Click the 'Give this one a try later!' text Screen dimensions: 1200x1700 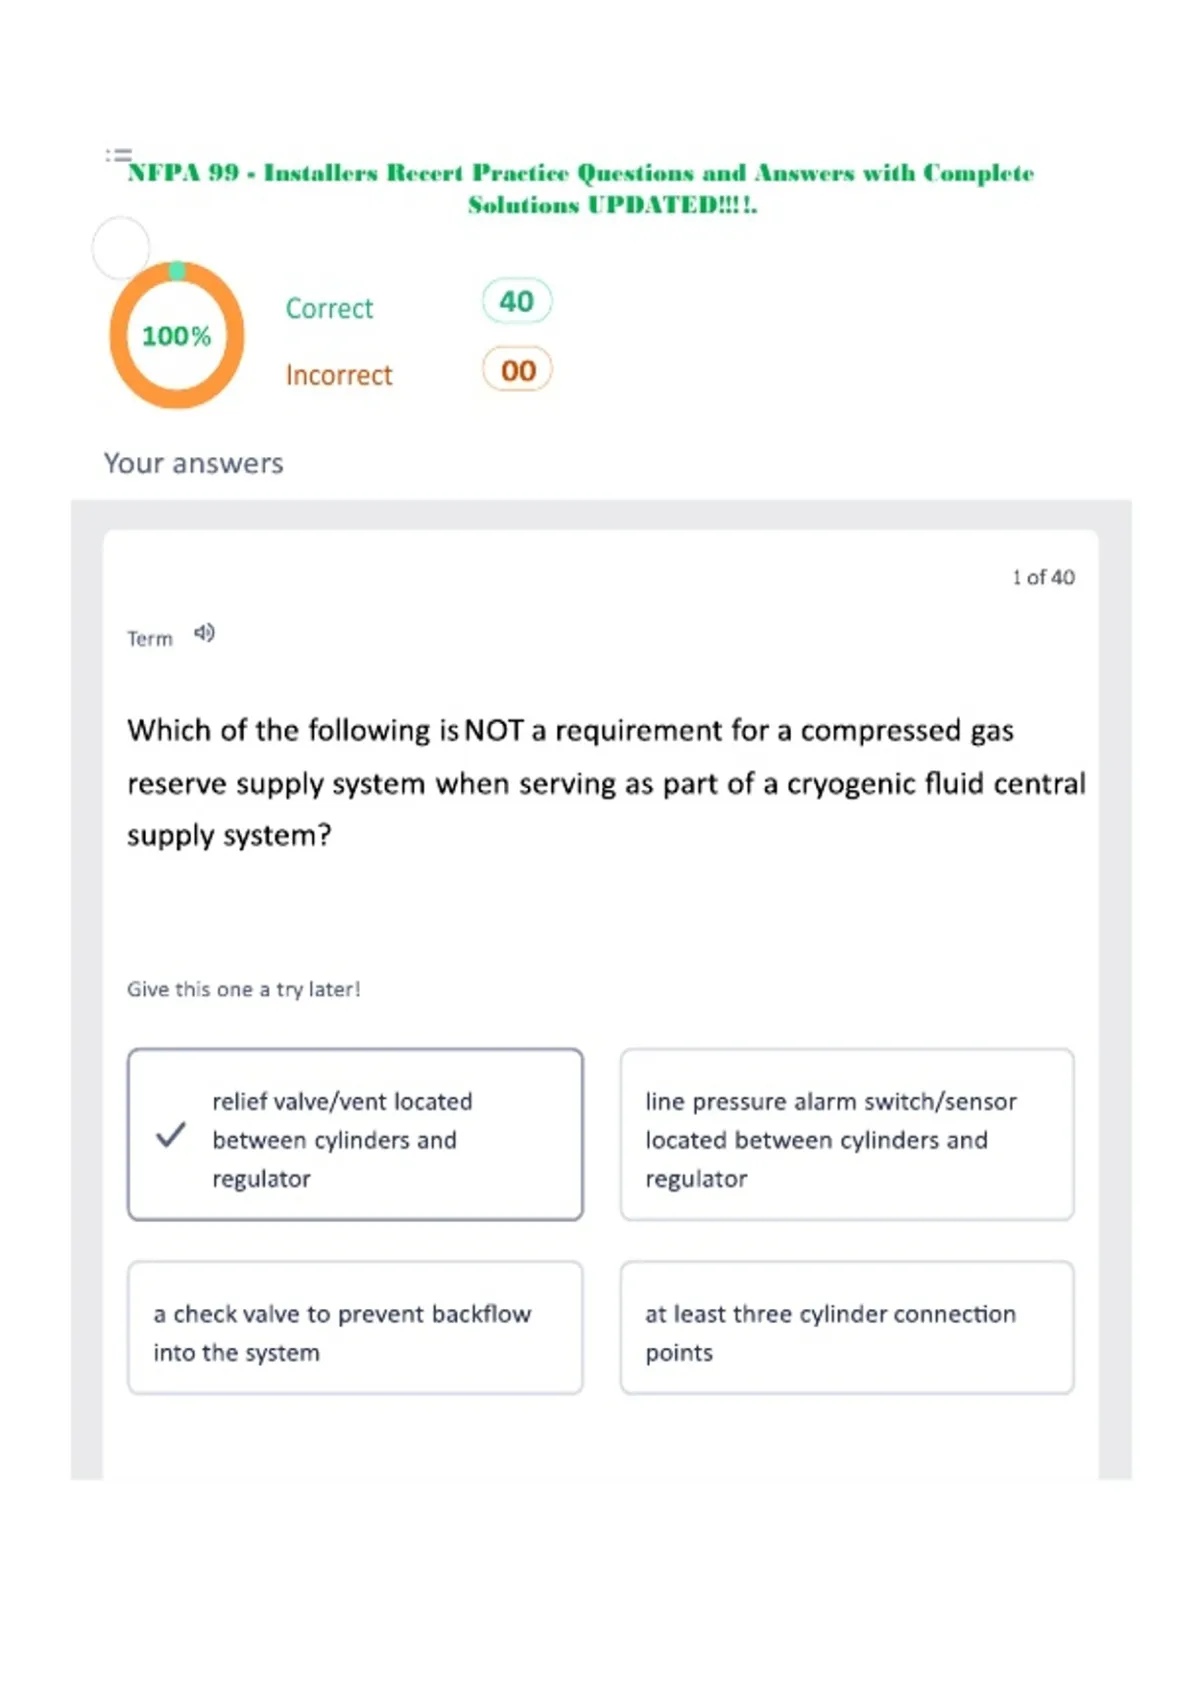tap(244, 989)
